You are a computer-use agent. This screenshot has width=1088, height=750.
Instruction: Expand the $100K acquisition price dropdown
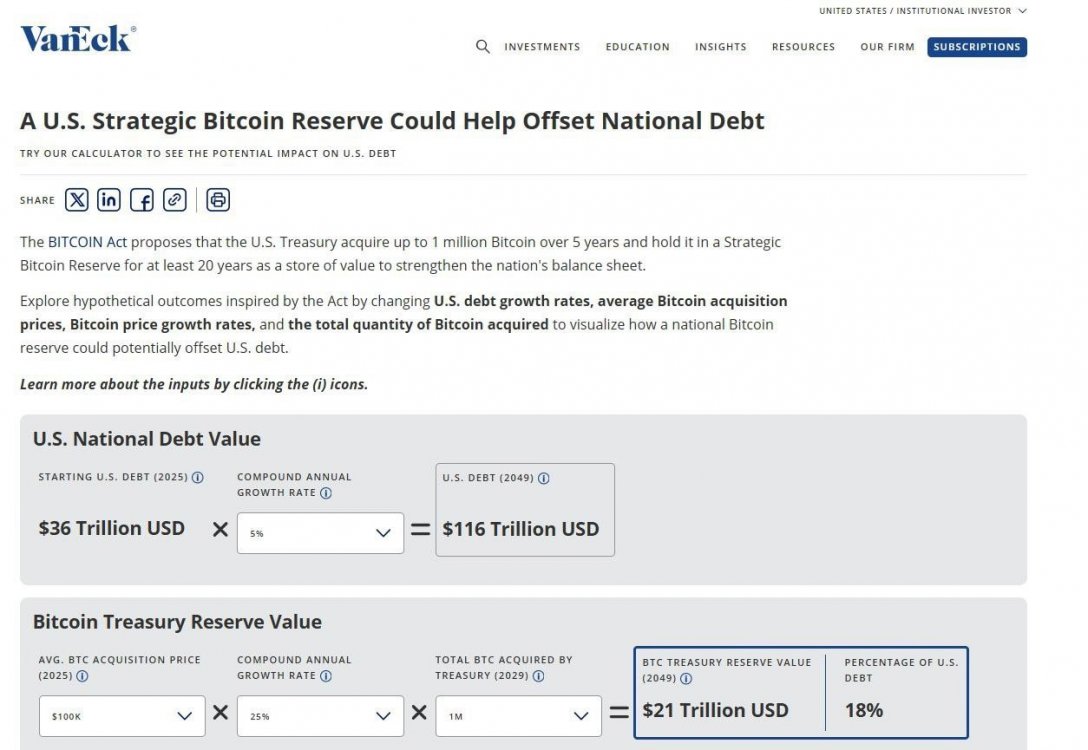click(x=122, y=716)
